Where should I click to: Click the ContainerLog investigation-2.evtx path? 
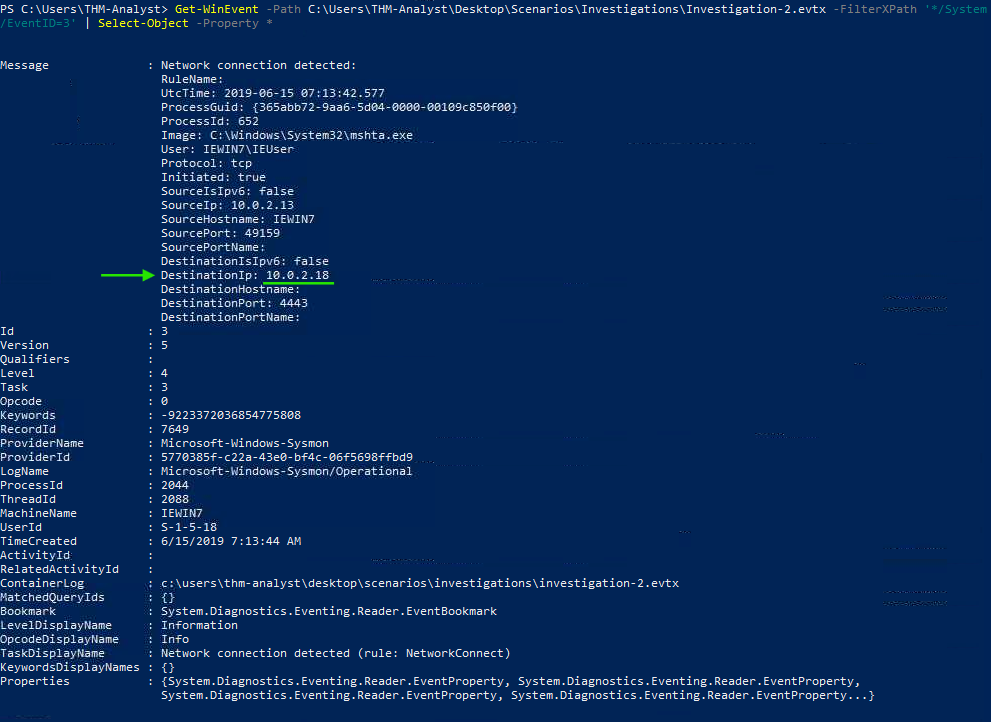pos(420,583)
